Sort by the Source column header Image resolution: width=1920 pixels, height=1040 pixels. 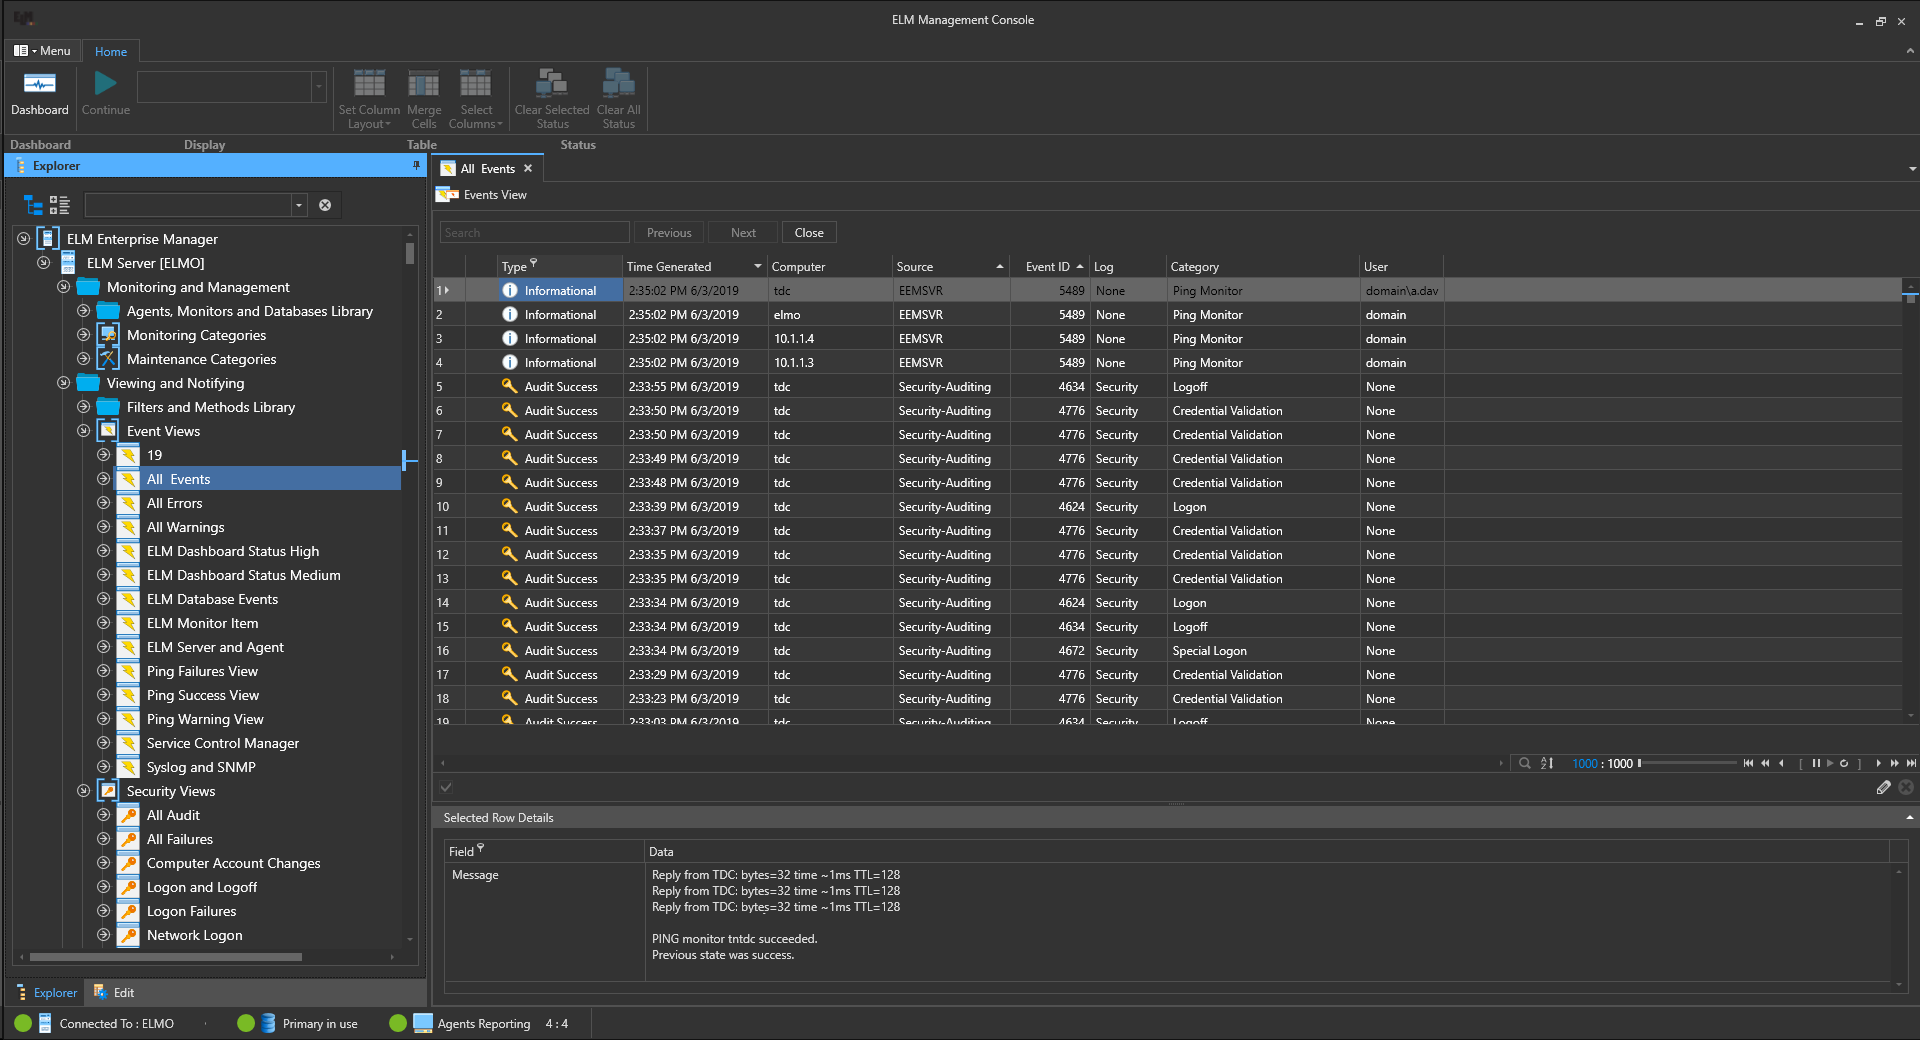click(x=950, y=267)
